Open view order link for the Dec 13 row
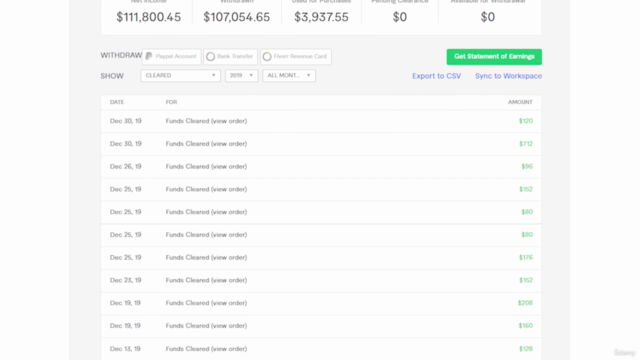This screenshot has height=360, width=640. [x=229, y=349]
